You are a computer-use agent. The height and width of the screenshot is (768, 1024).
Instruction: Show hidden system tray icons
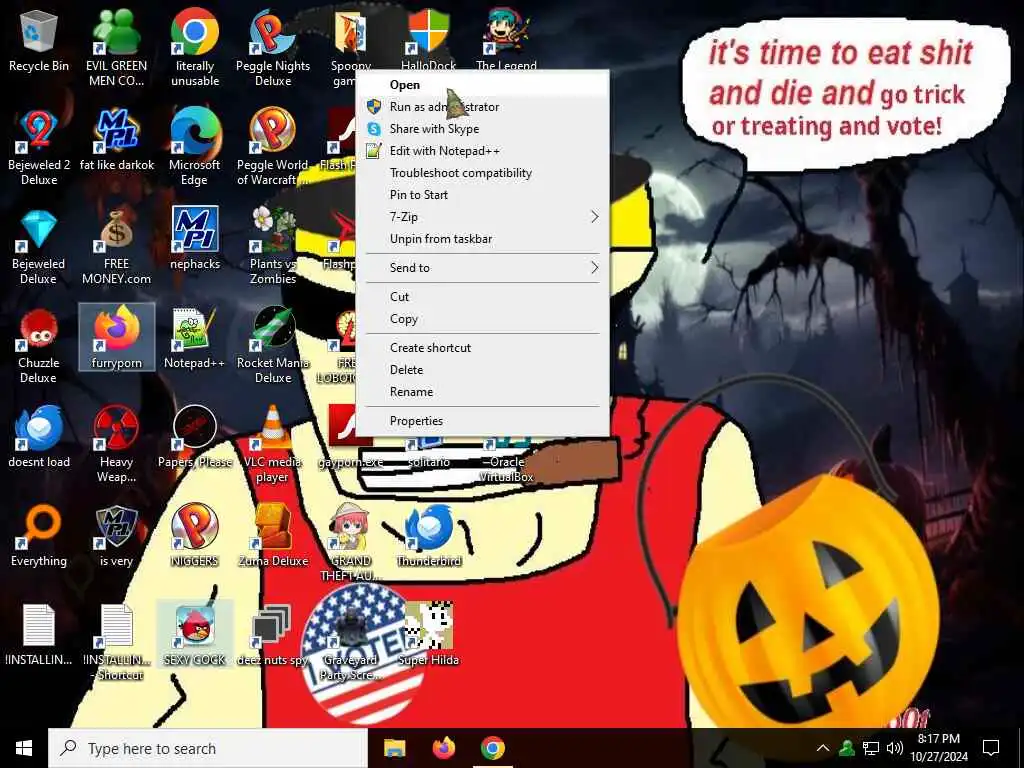click(823, 748)
